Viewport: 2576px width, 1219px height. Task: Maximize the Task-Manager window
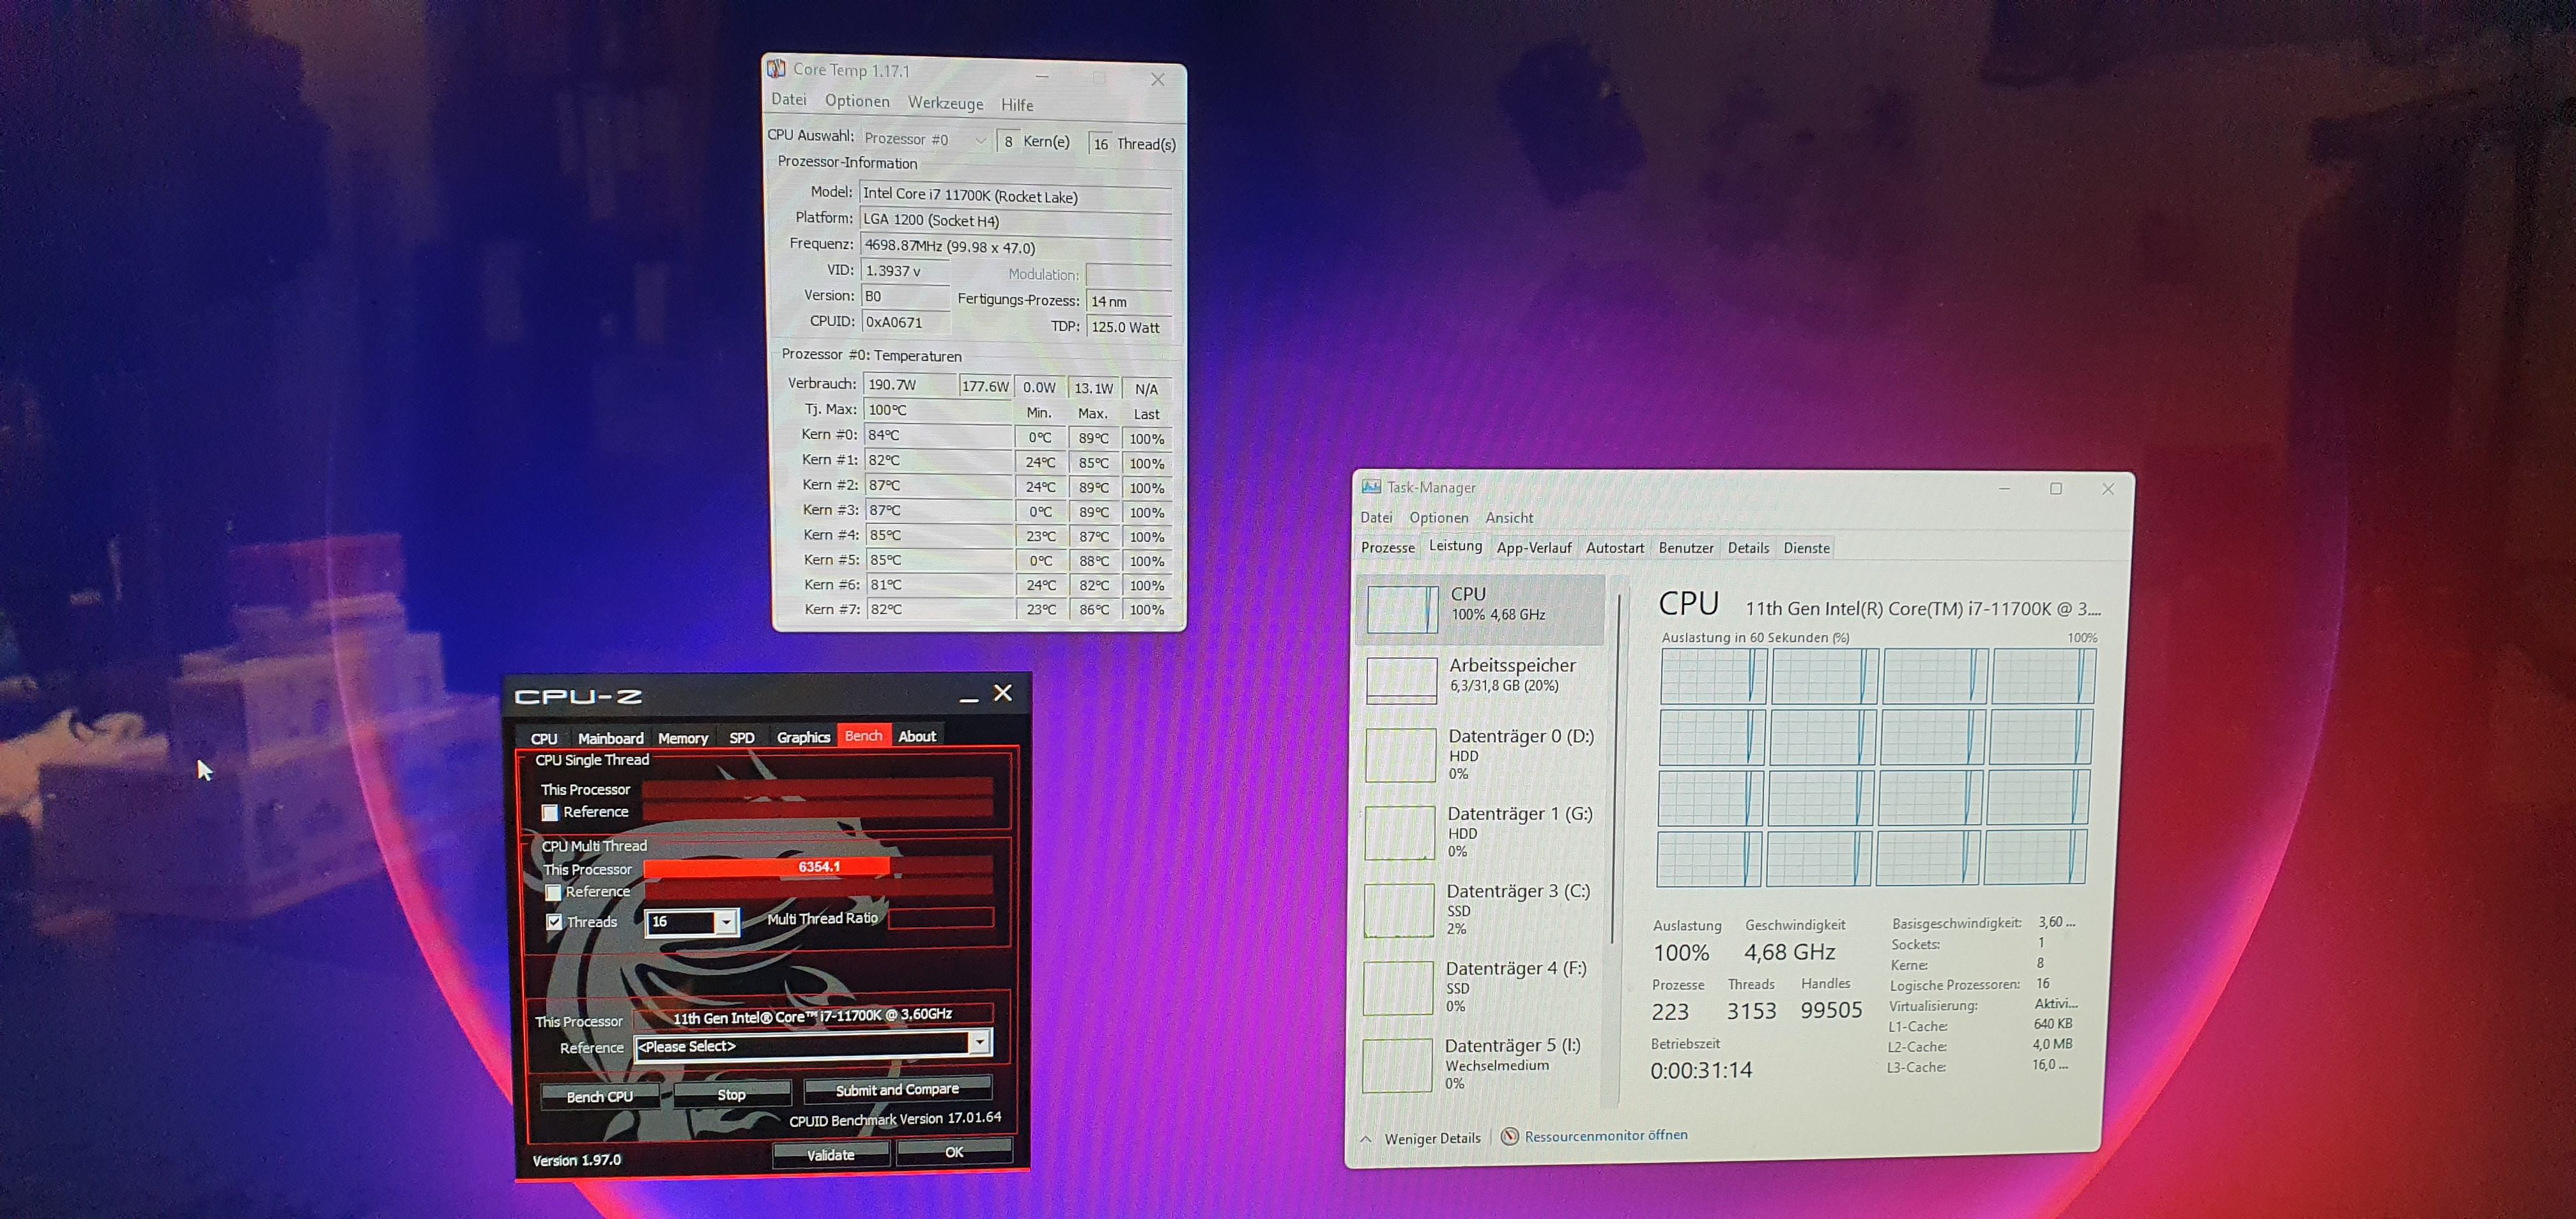2056,488
